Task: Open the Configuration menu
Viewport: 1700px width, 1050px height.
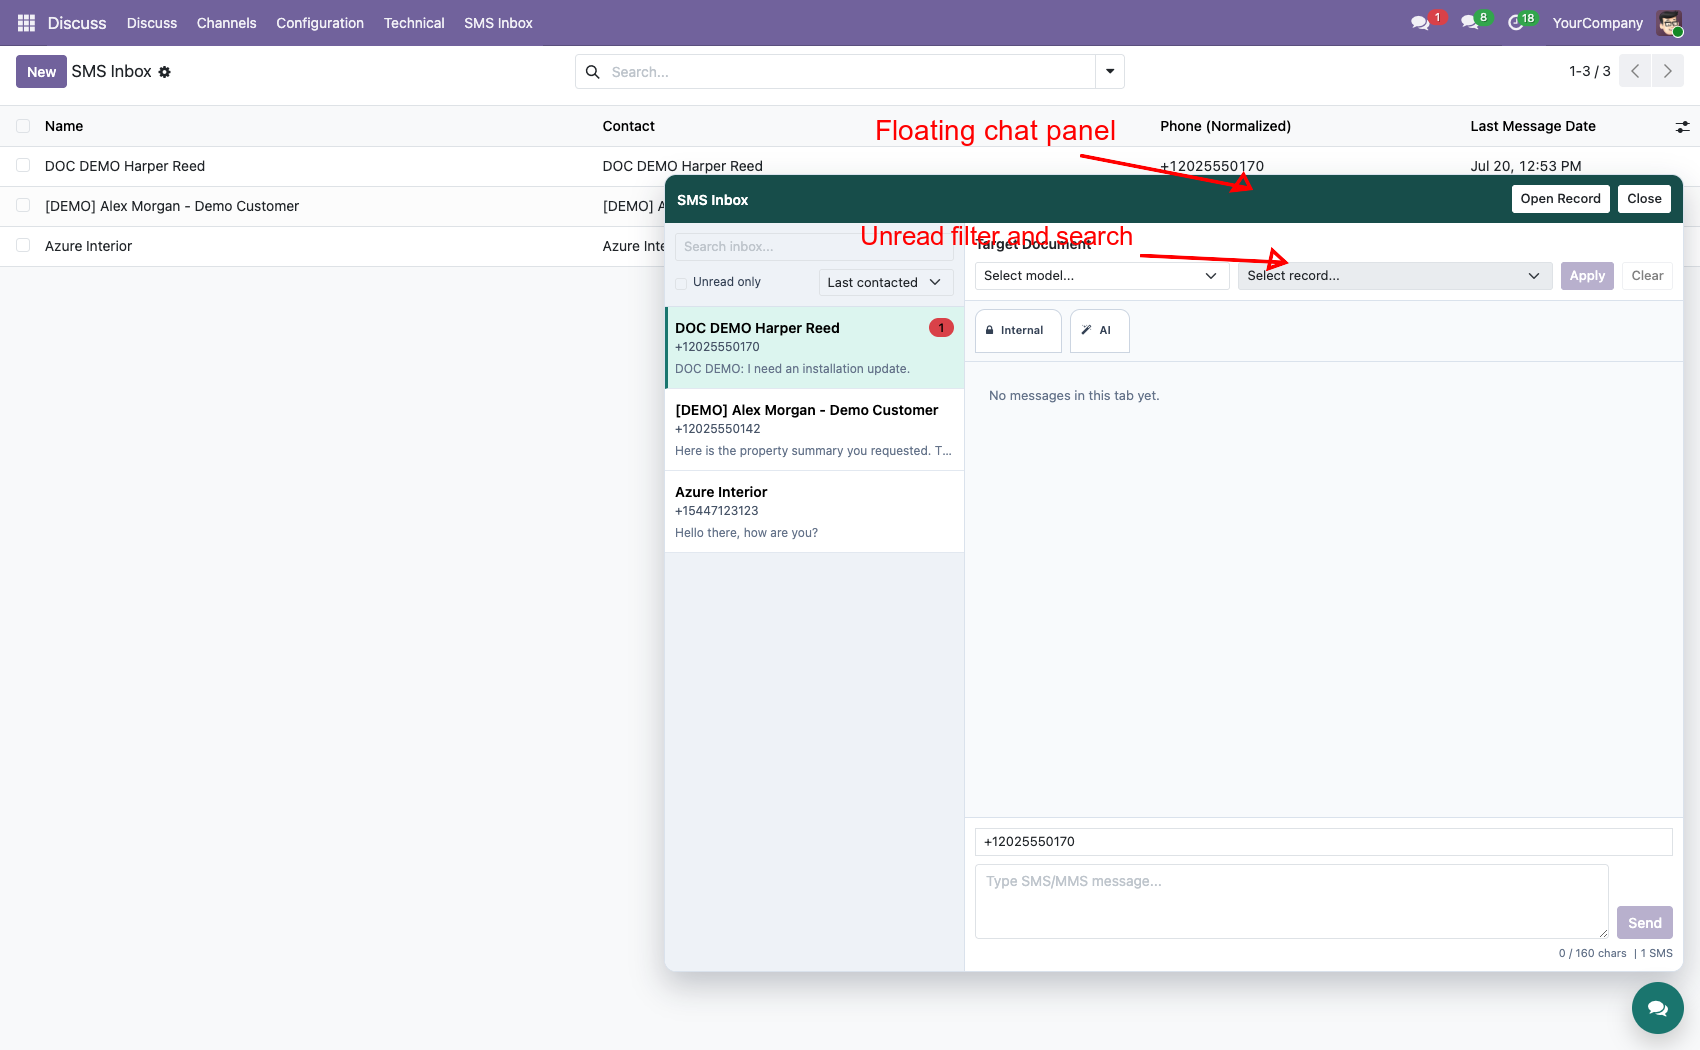Action: point(320,23)
